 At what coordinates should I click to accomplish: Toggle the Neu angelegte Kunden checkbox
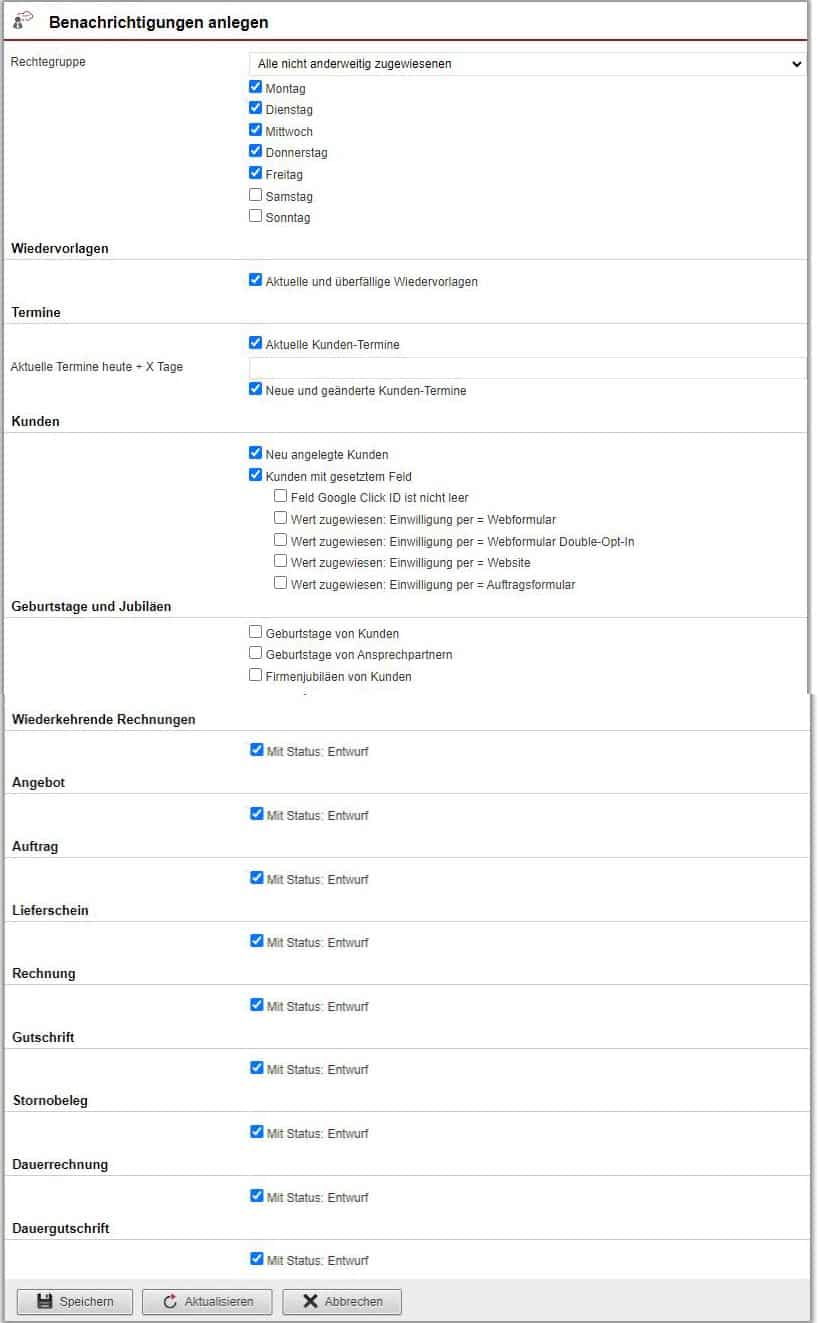tap(256, 454)
